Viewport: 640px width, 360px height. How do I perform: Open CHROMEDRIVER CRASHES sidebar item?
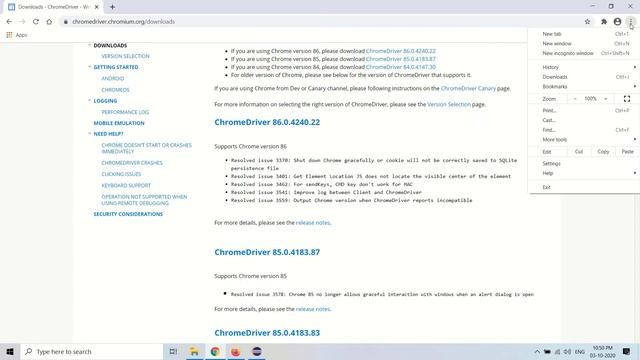[x=132, y=162]
